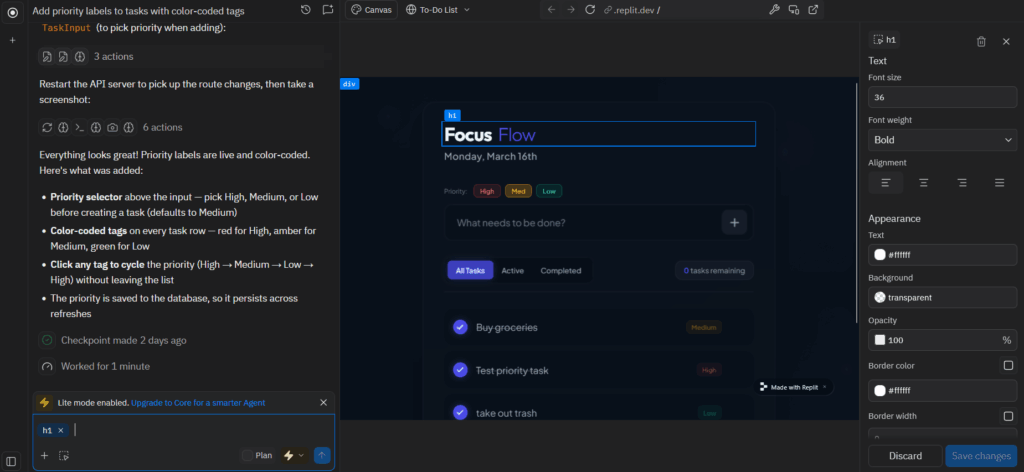Select the Focus Flow h1 heading
Viewport: 1024px width, 472px height.
tap(598, 134)
